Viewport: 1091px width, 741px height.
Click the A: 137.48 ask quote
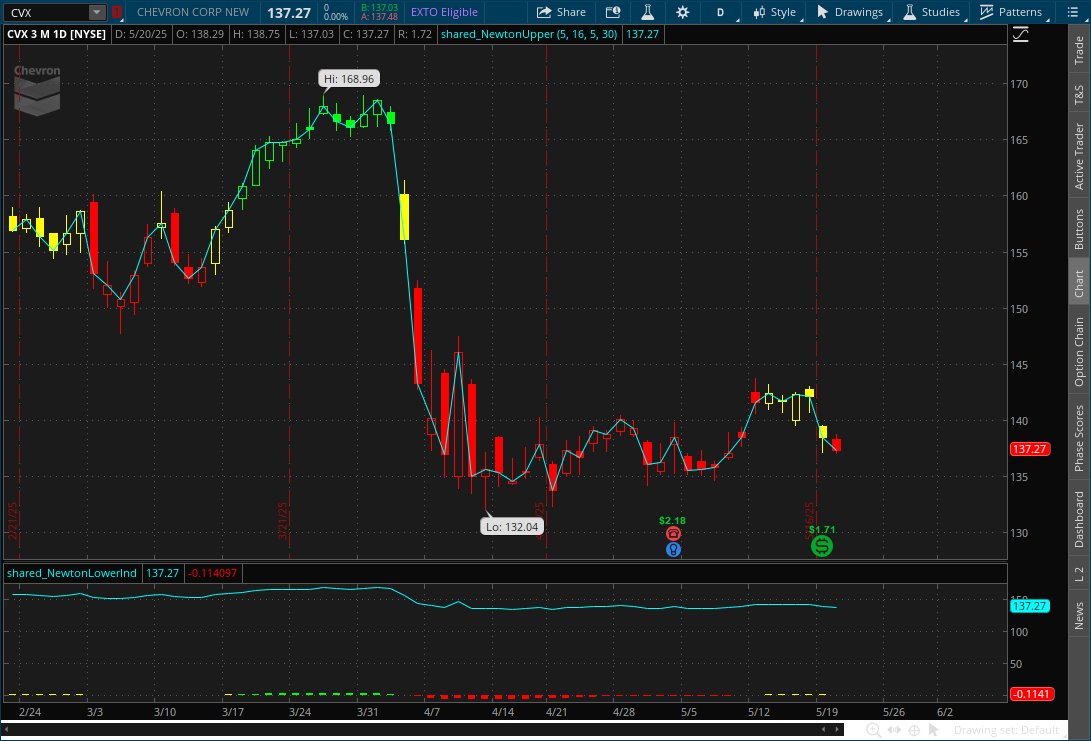point(379,17)
